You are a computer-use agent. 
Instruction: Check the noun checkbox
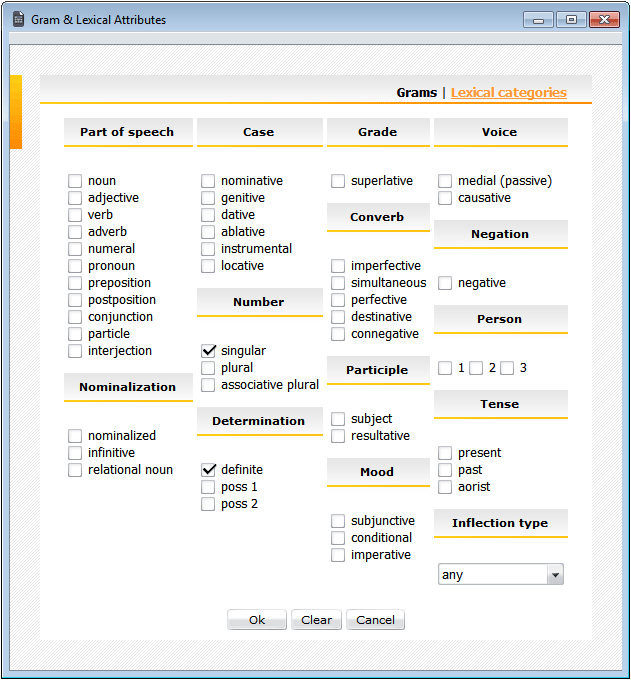click(75, 181)
